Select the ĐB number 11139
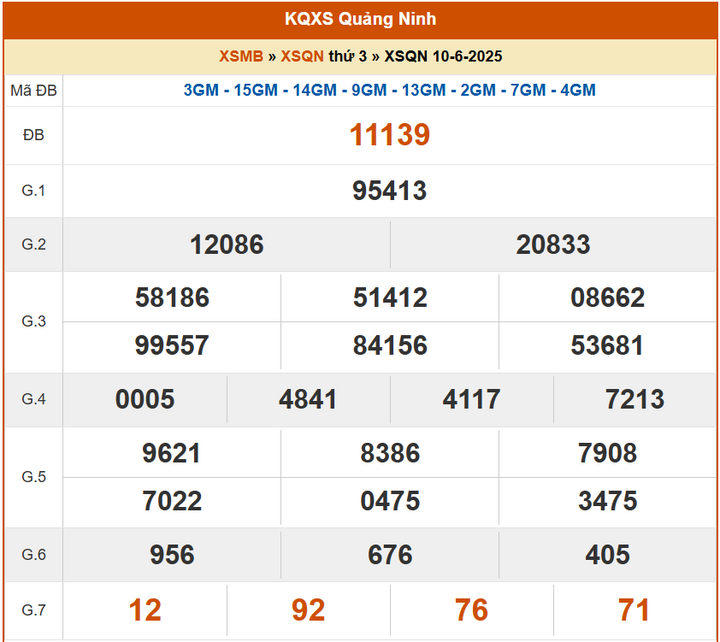720x642 pixels. tap(390, 135)
